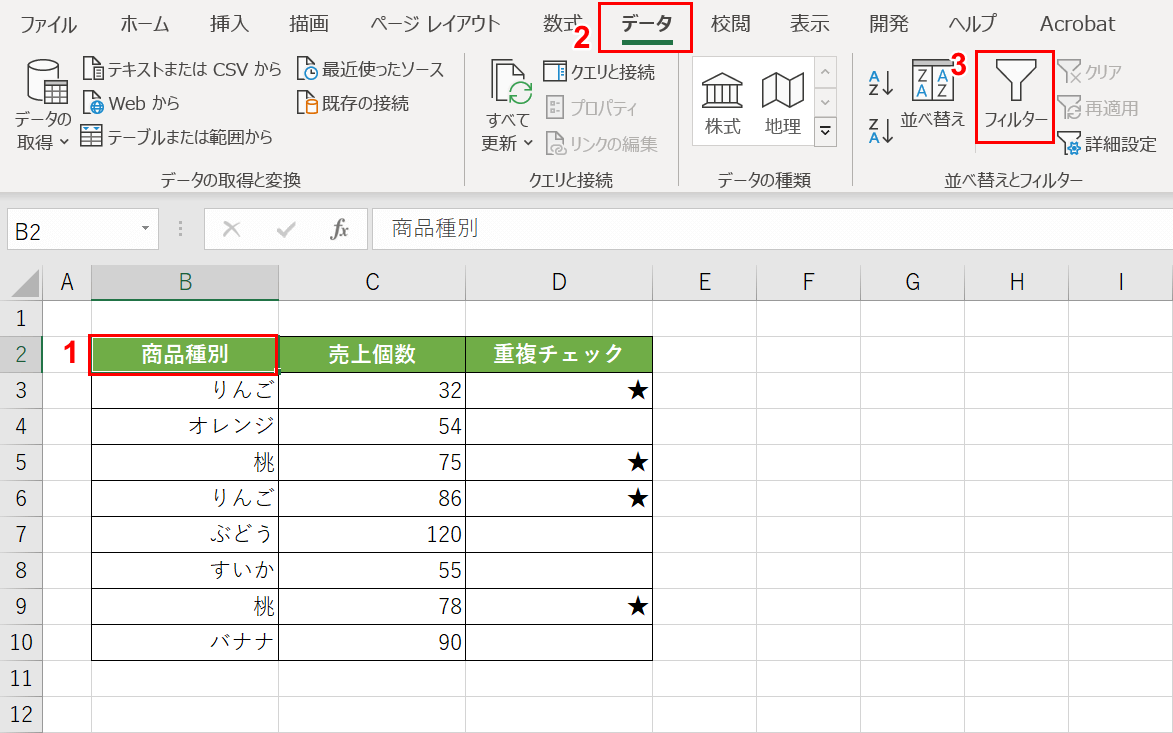Expand the data types gallery arrow
This screenshot has height=733, width=1173.
825,128
